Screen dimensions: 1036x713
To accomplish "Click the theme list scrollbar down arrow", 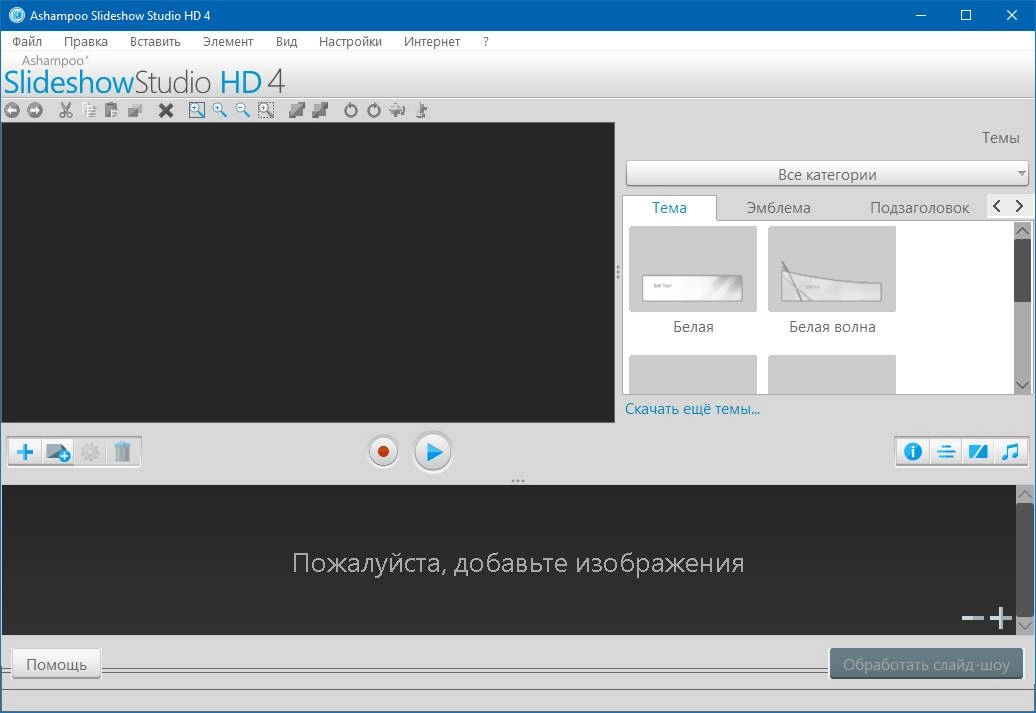I will [1022, 385].
